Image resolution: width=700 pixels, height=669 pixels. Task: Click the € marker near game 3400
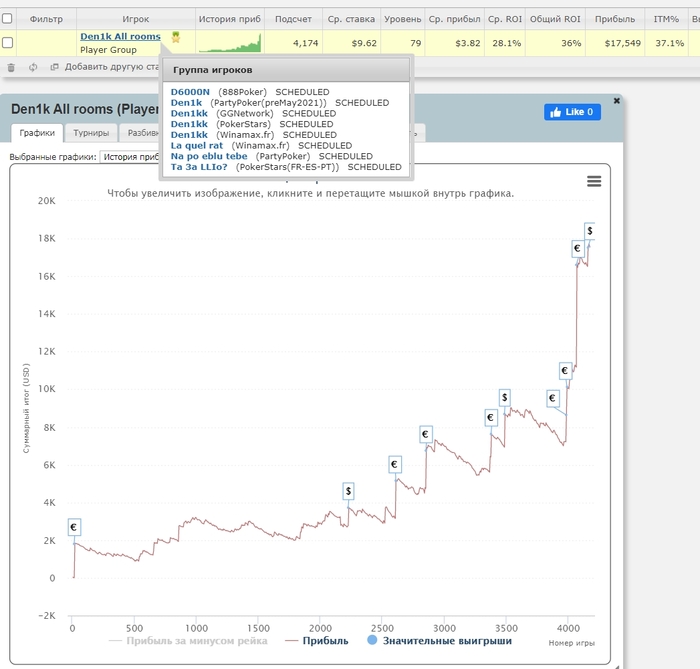[x=491, y=418]
